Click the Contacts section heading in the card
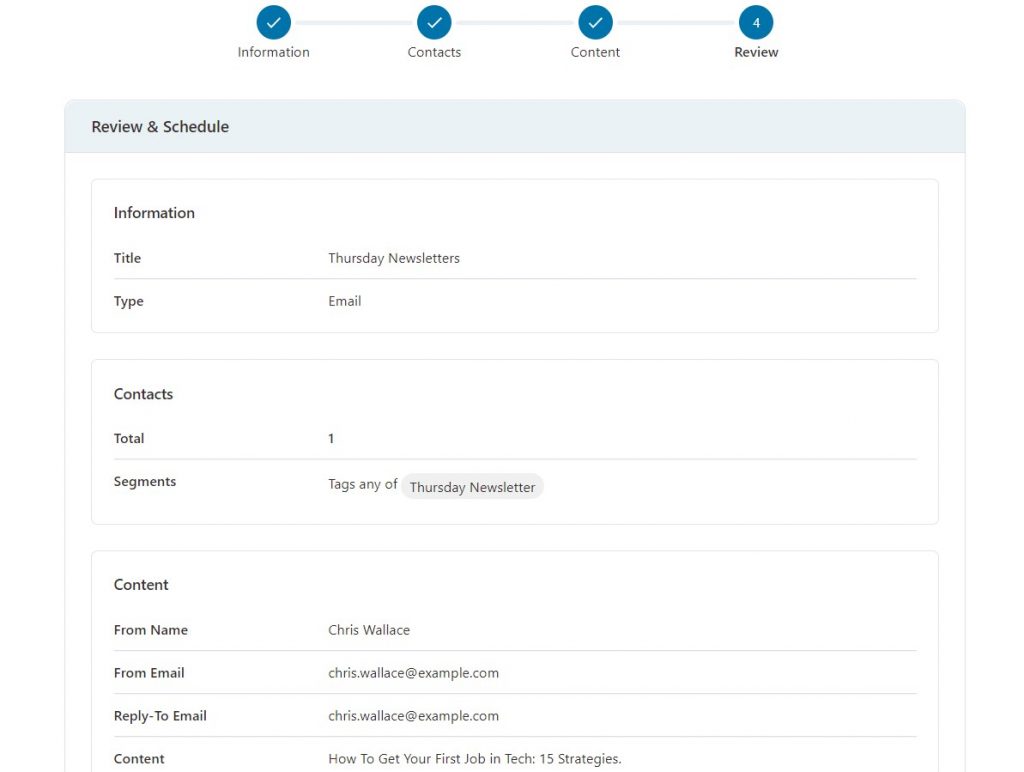1024x772 pixels. [x=143, y=394]
